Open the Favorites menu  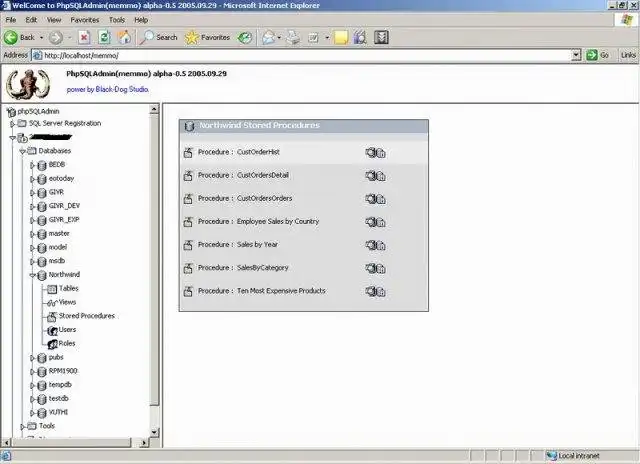point(85,20)
